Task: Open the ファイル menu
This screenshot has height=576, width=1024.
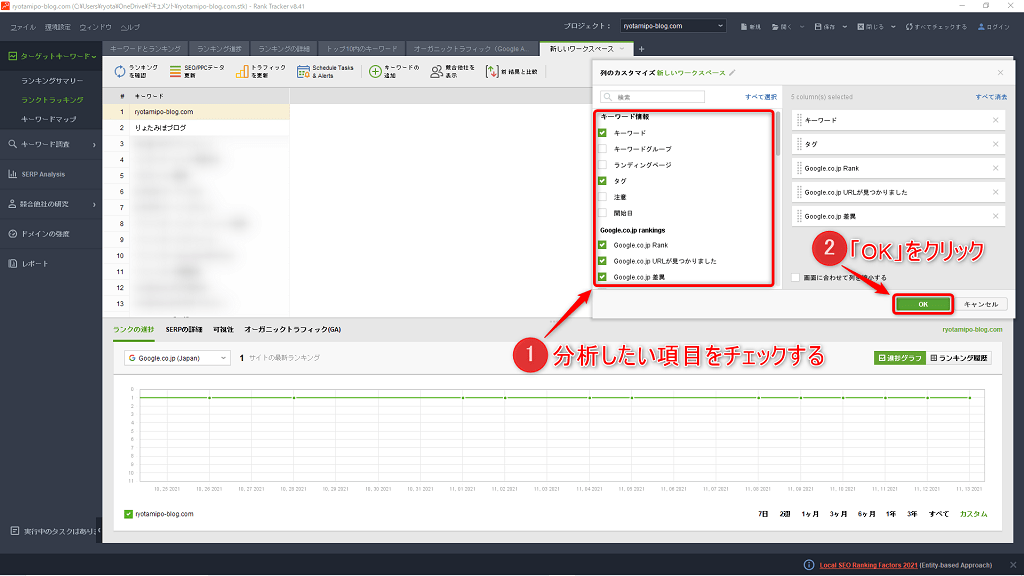Action: point(23,26)
